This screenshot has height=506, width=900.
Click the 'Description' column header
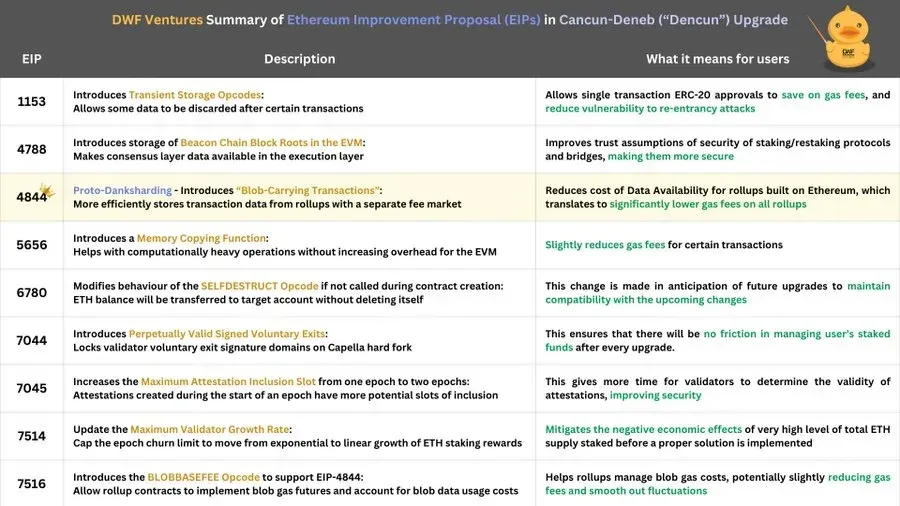pos(300,59)
